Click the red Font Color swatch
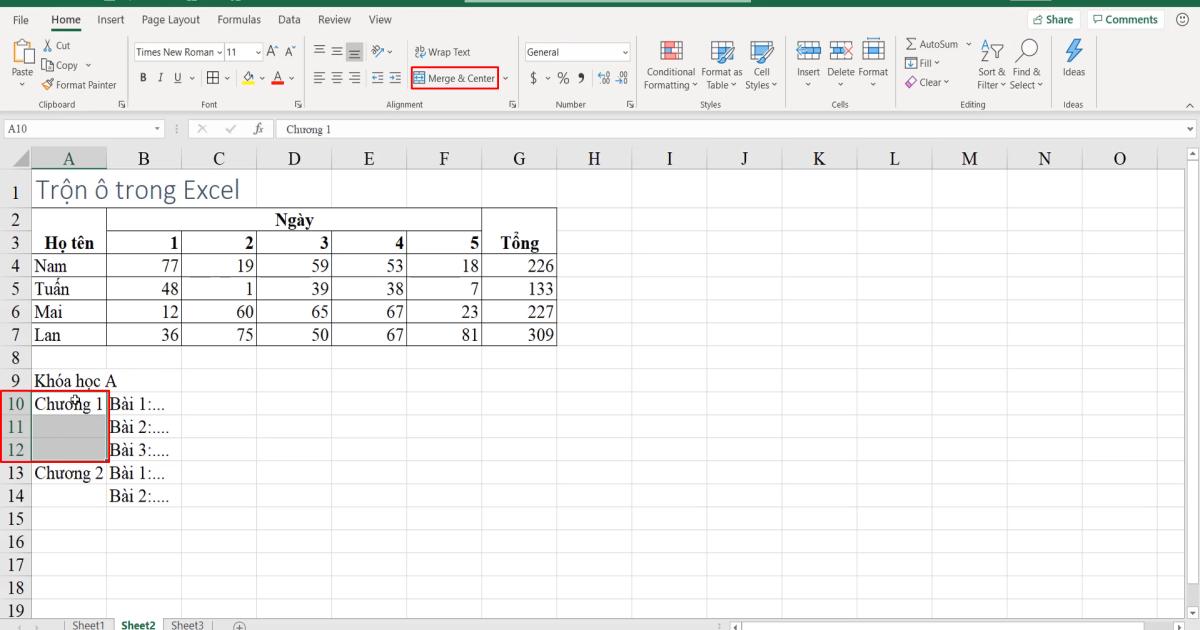 pos(278,78)
